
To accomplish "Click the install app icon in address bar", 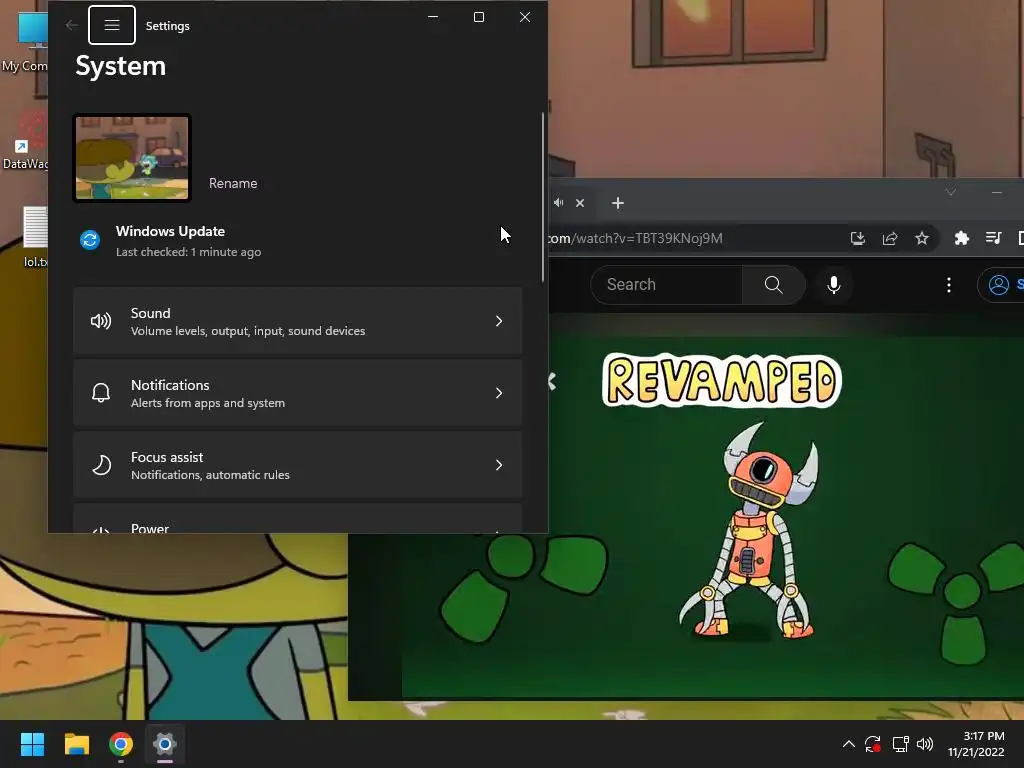I will click(857, 238).
